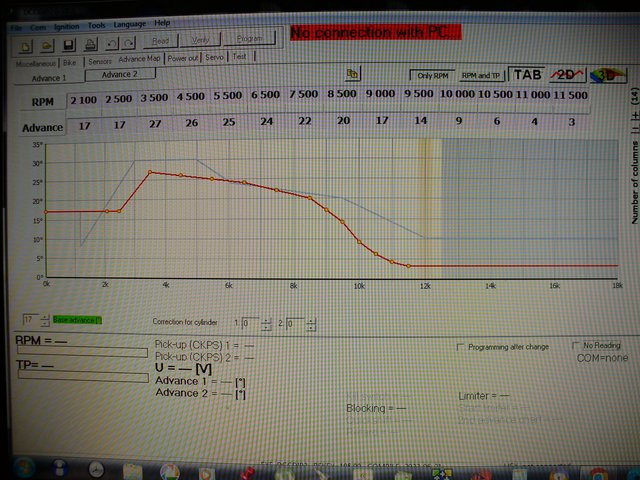640x480 pixels.
Task: Increase cylinder 1 correction value
Action: 266,321
